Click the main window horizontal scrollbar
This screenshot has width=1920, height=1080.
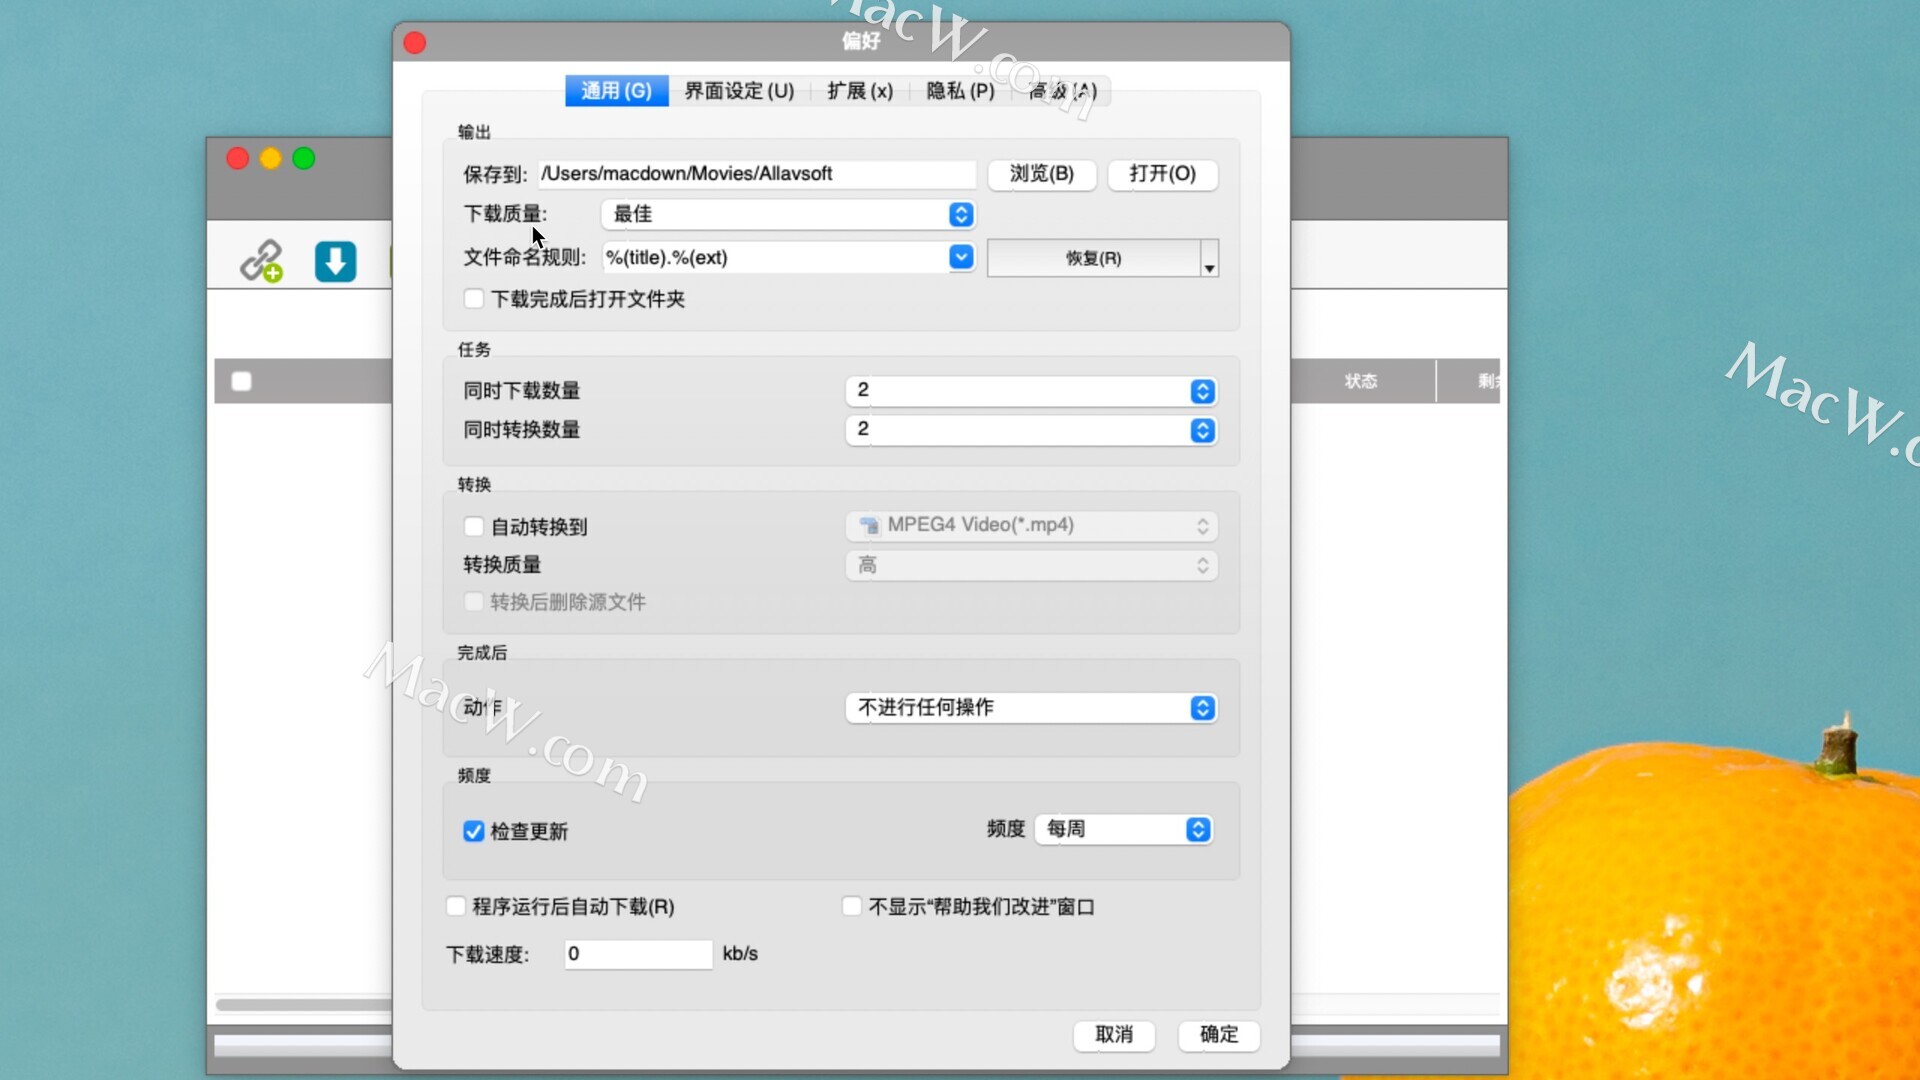click(304, 1004)
